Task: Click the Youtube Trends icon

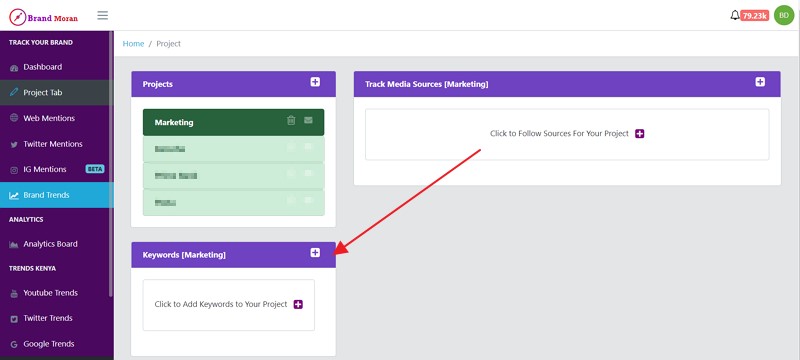Action: [x=14, y=293]
